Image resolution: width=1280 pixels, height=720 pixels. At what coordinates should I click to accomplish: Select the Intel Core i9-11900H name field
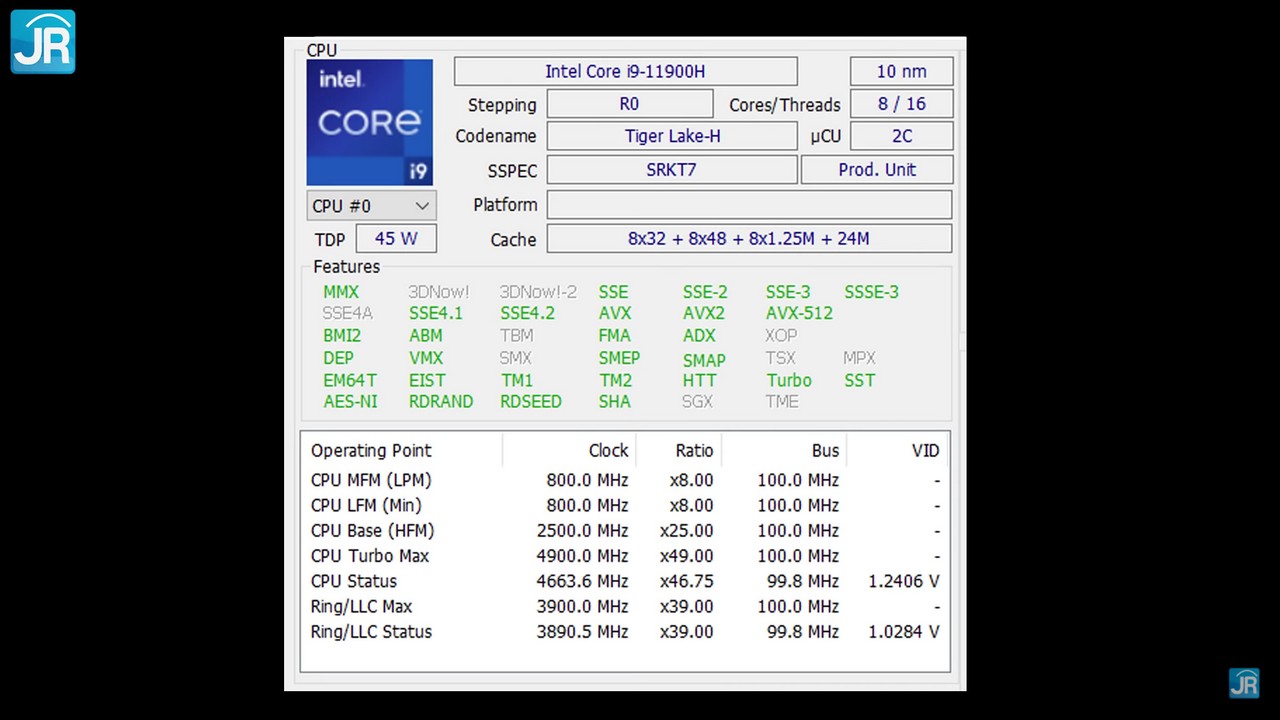625,72
